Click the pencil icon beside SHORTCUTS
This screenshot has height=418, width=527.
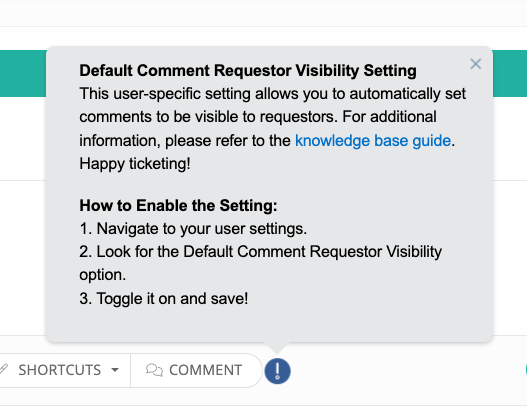click(x=3, y=369)
